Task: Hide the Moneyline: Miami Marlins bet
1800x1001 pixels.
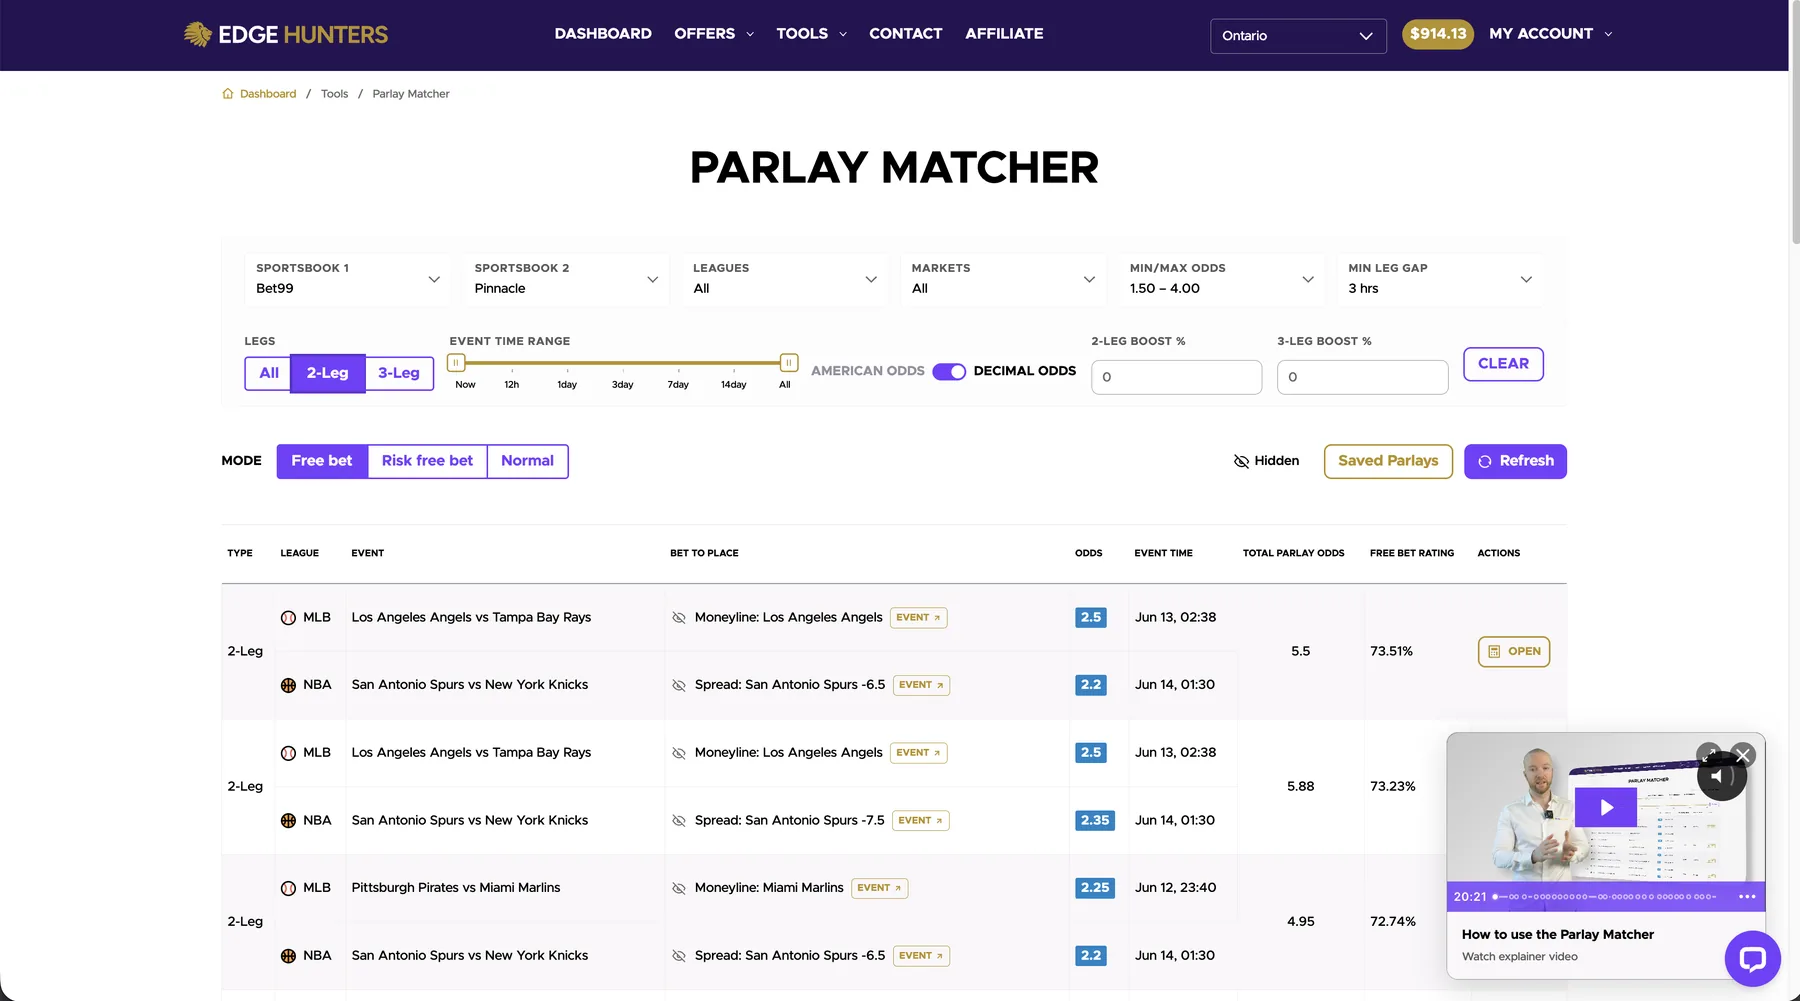Action: click(x=679, y=888)
